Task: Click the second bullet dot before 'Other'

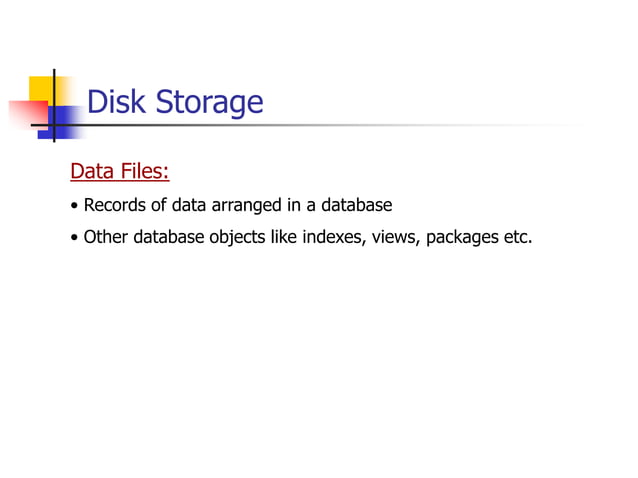Action: (74, 237)
